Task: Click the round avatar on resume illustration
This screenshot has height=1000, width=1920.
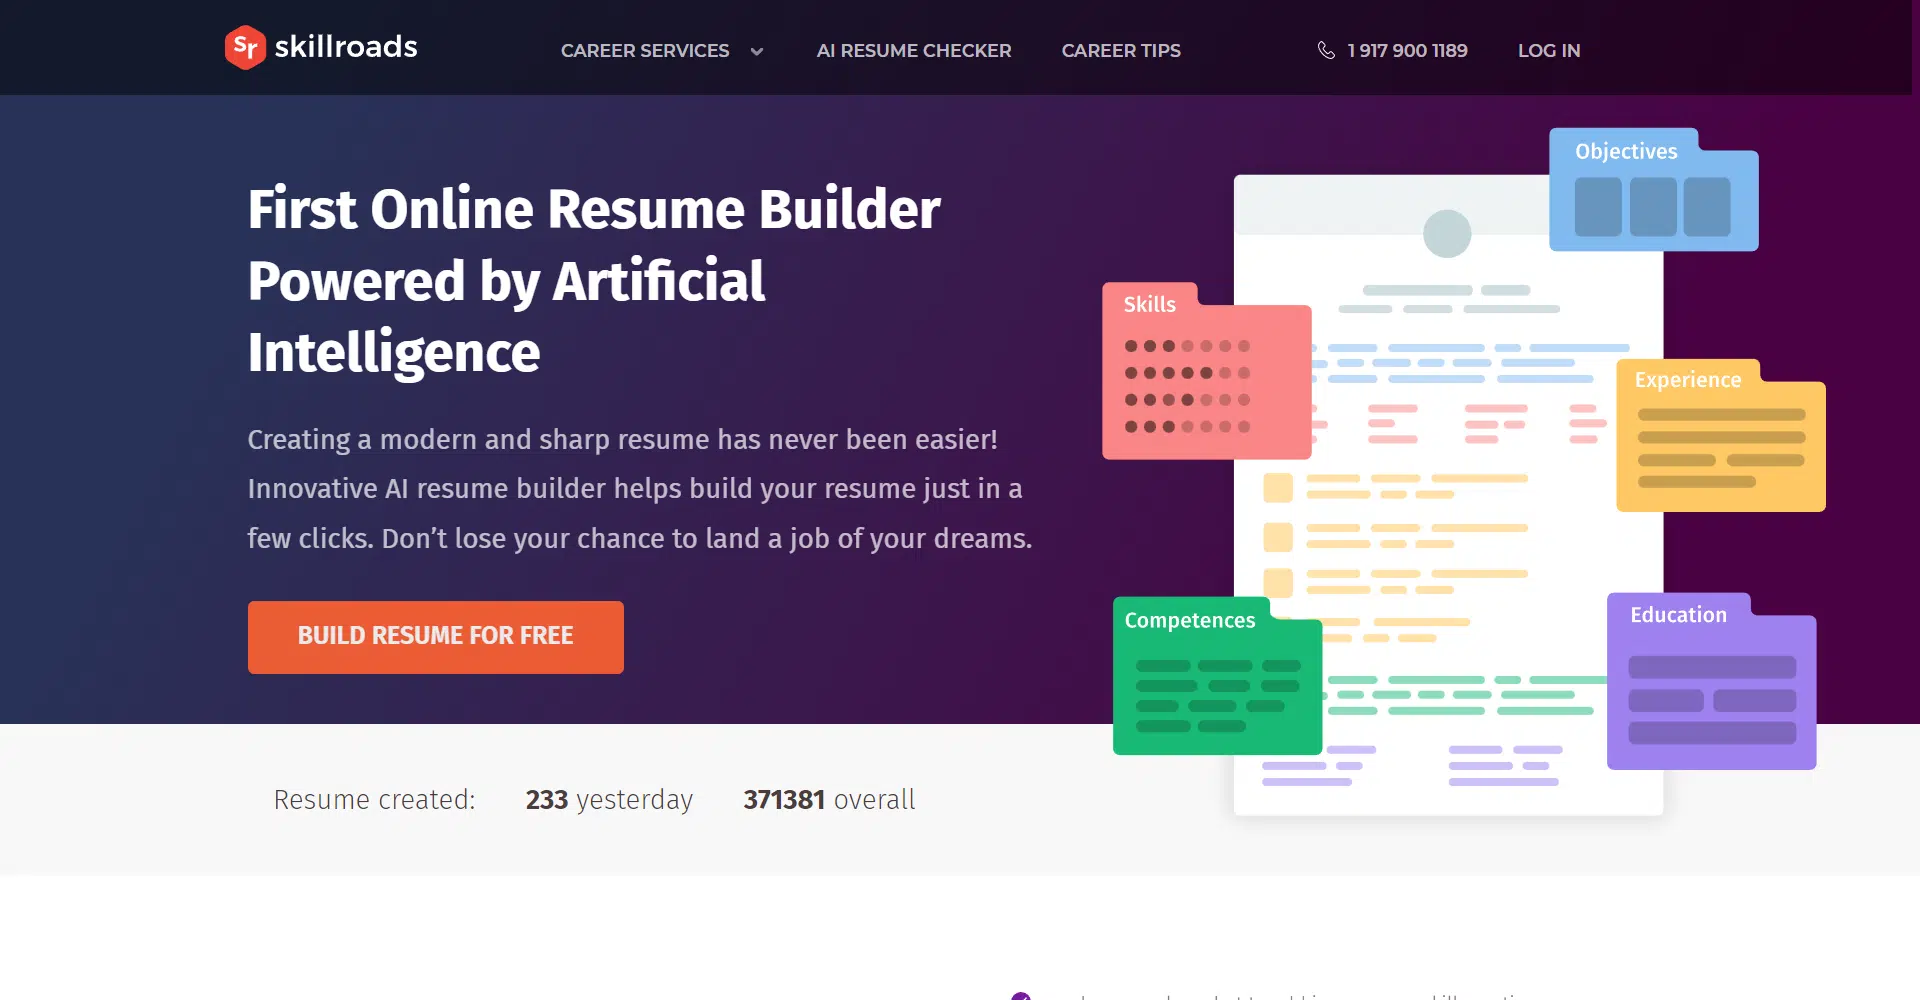Action: pos(1446,234)
